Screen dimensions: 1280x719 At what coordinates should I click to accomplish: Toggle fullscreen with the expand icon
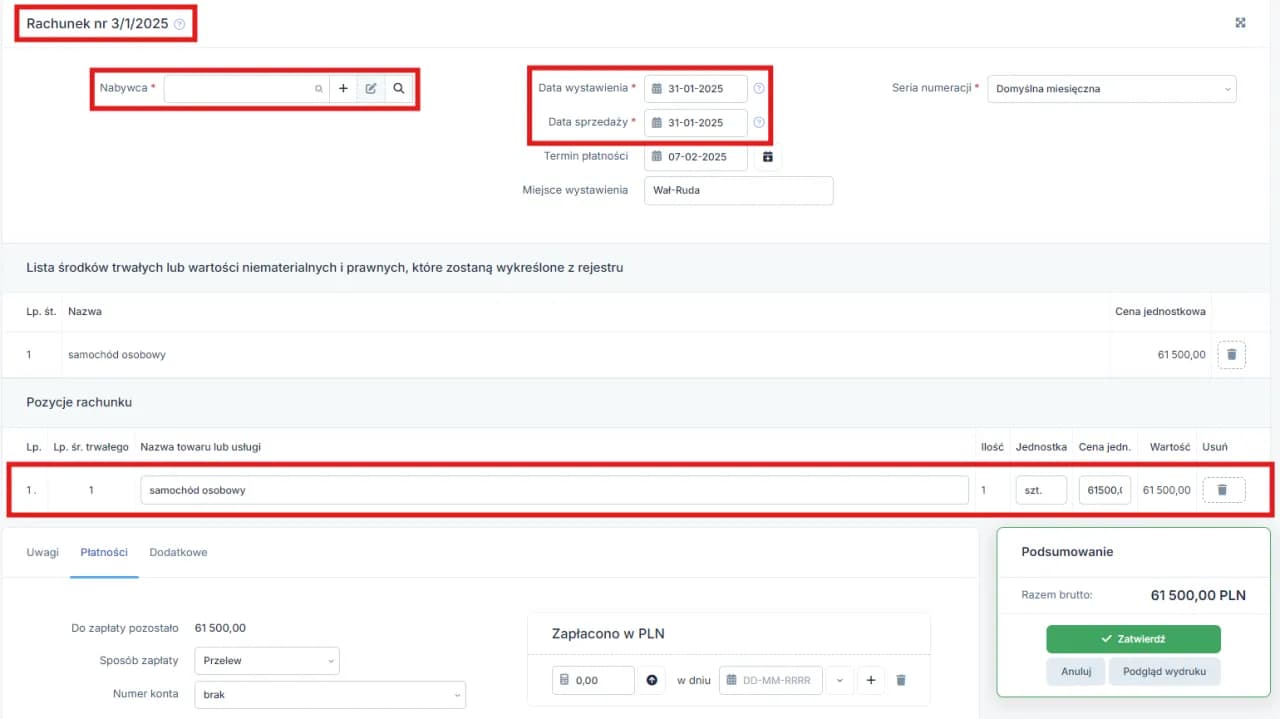tap(1240, 23)
